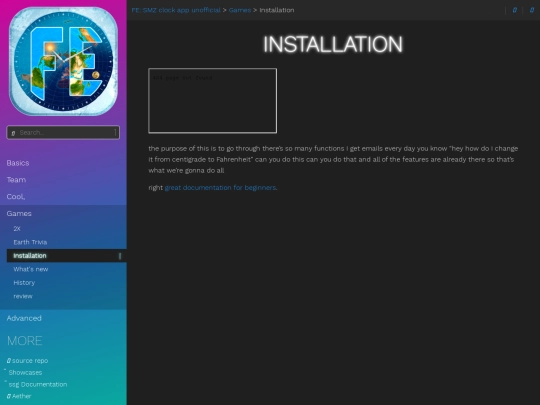
Task: Open the source repo link
Action: click(30, 361)
